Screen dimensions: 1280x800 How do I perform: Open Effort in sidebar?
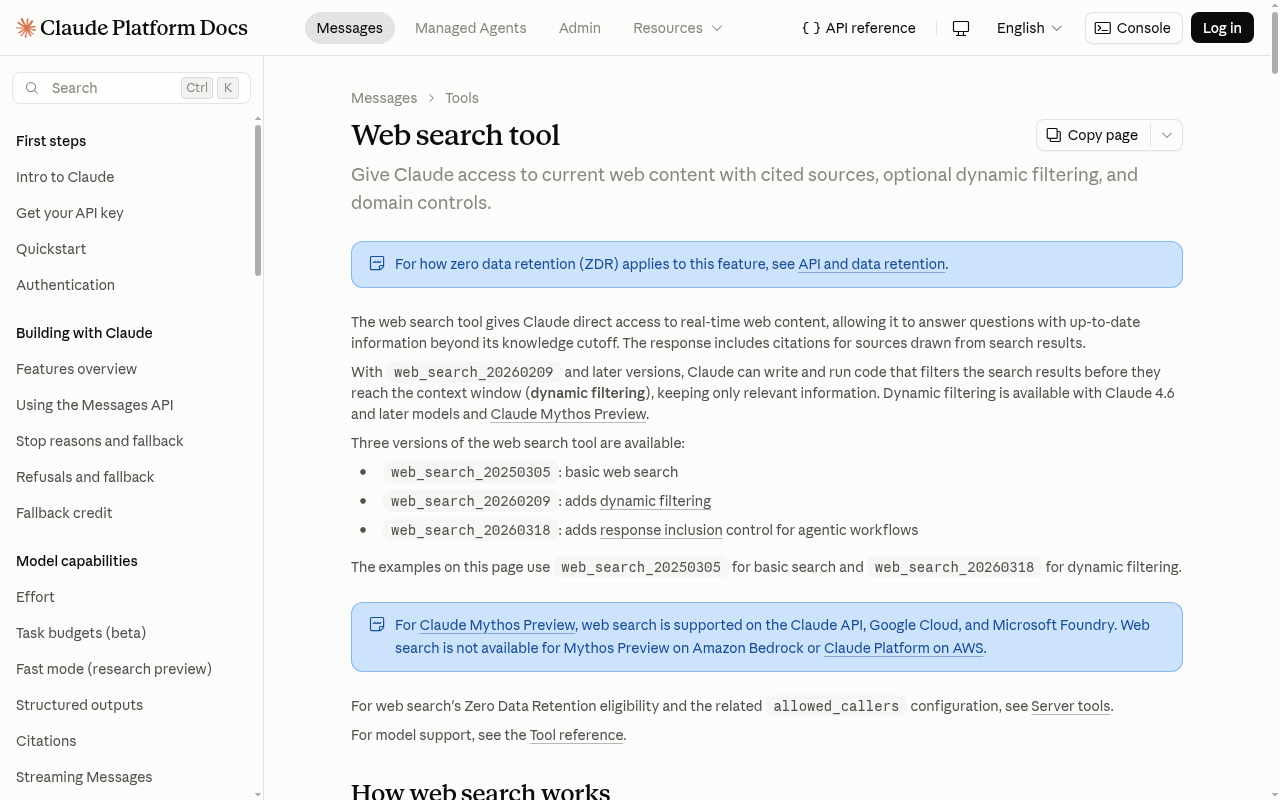(35, 597)
